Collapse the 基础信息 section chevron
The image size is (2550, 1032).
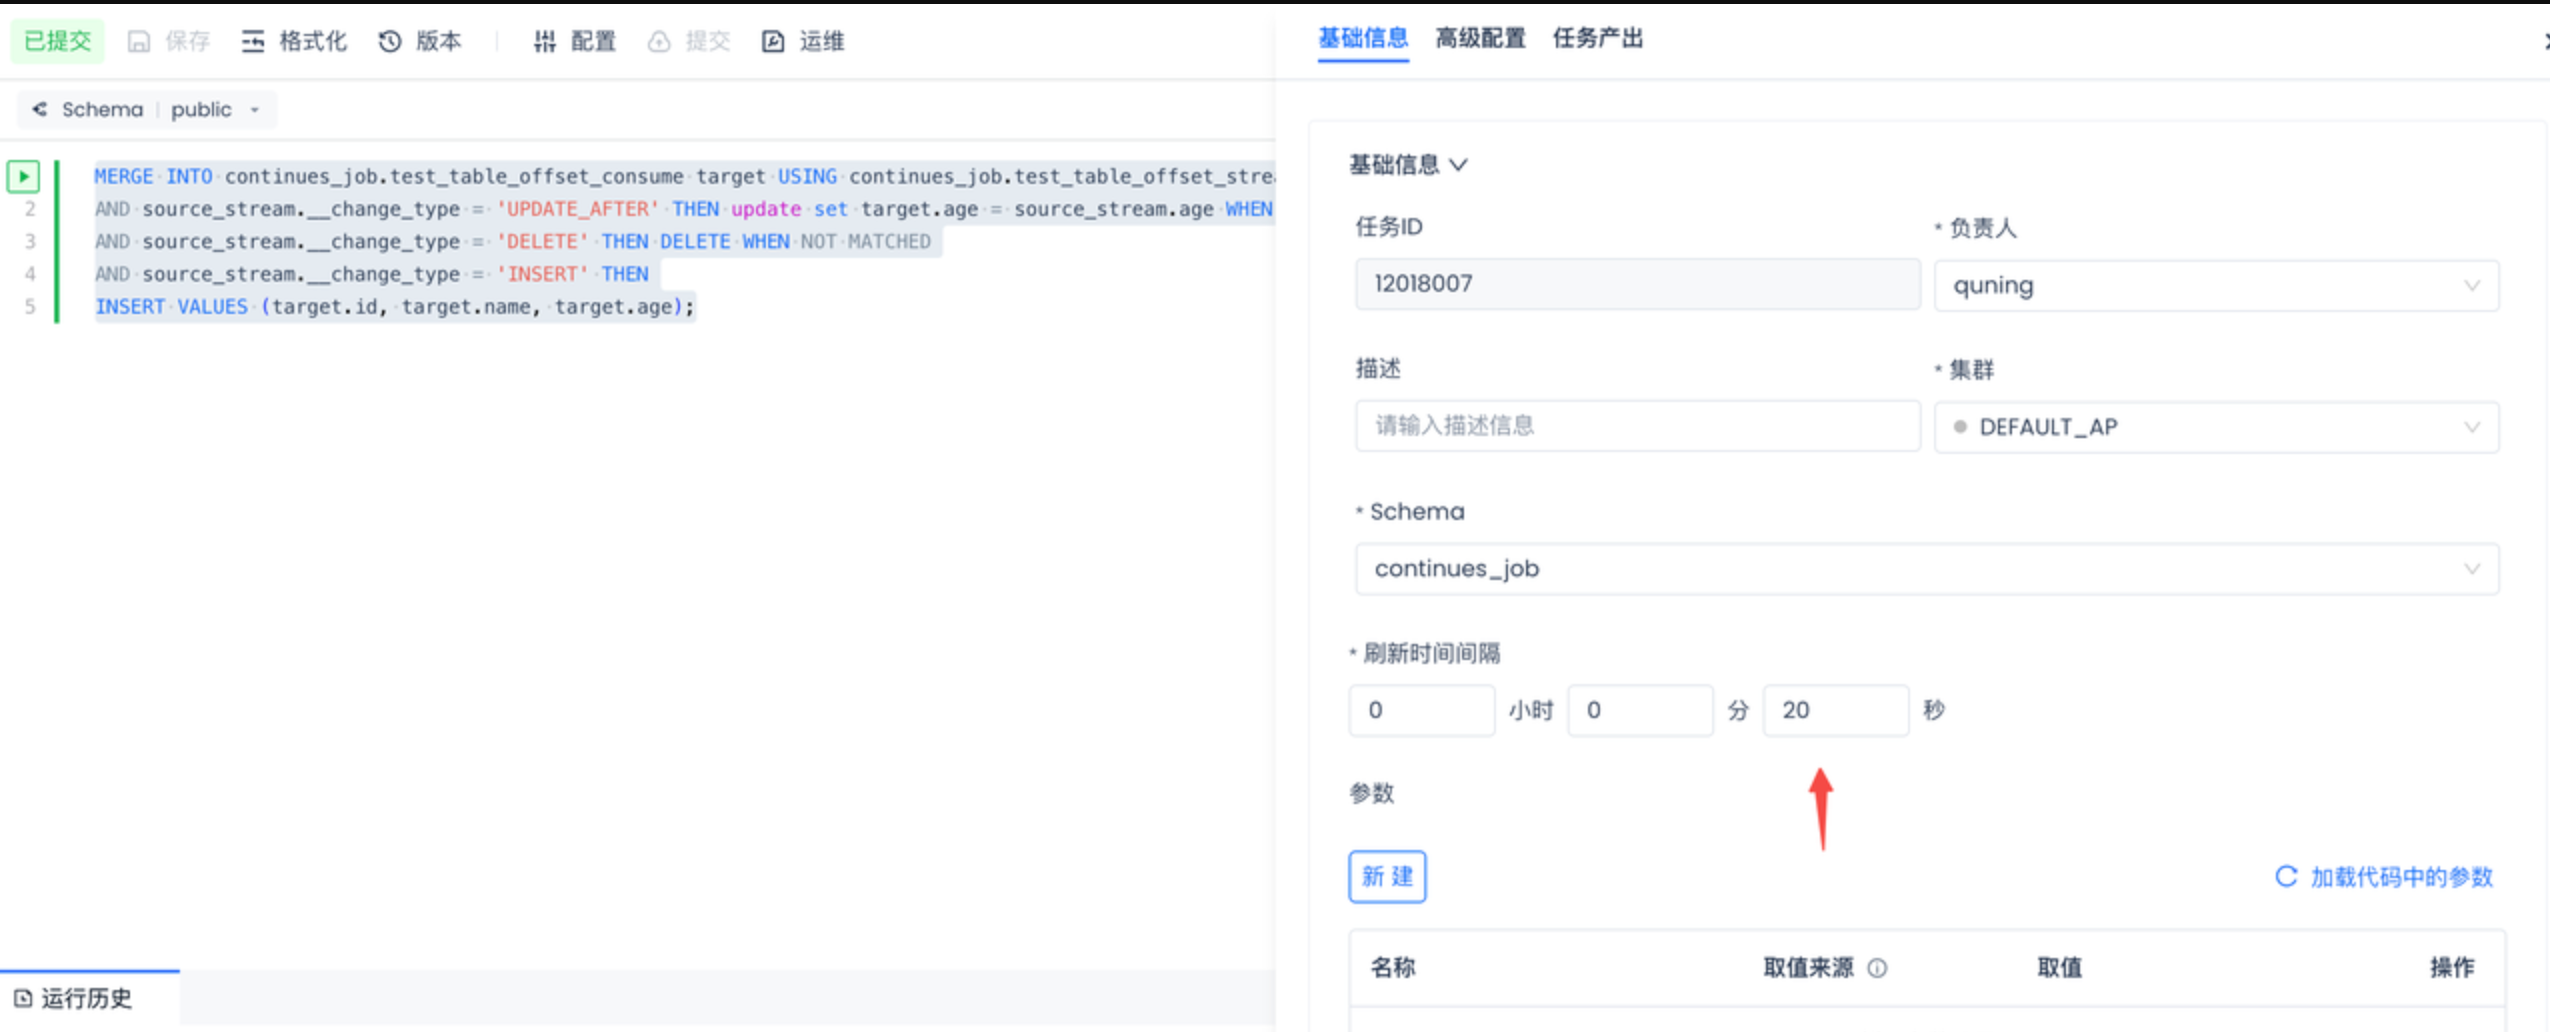coord(1459,165)
